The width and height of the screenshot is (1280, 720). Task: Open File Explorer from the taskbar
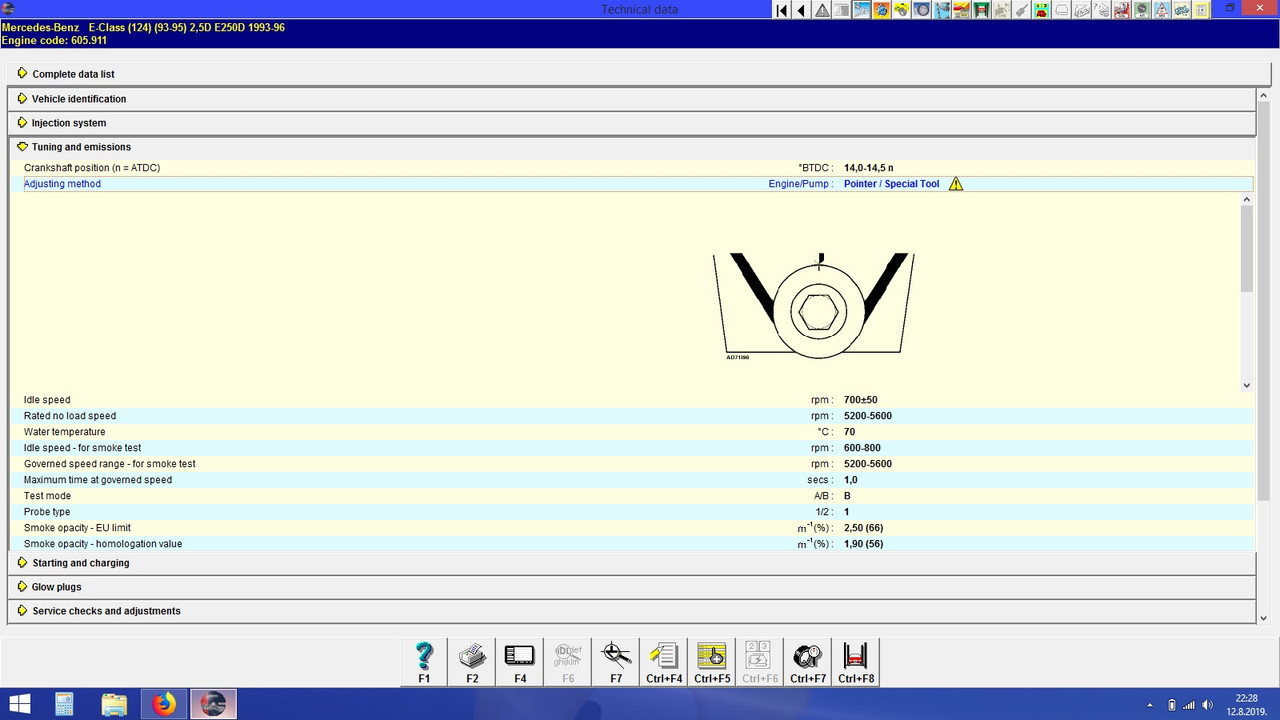click(114, 704)
